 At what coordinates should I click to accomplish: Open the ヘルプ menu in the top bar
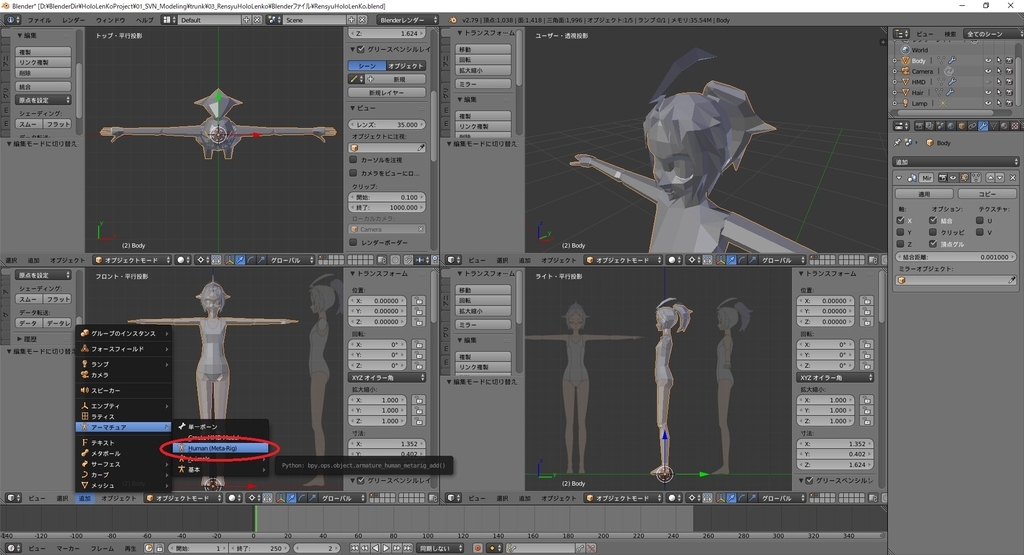pyautogui.click(x=144, y=20)
